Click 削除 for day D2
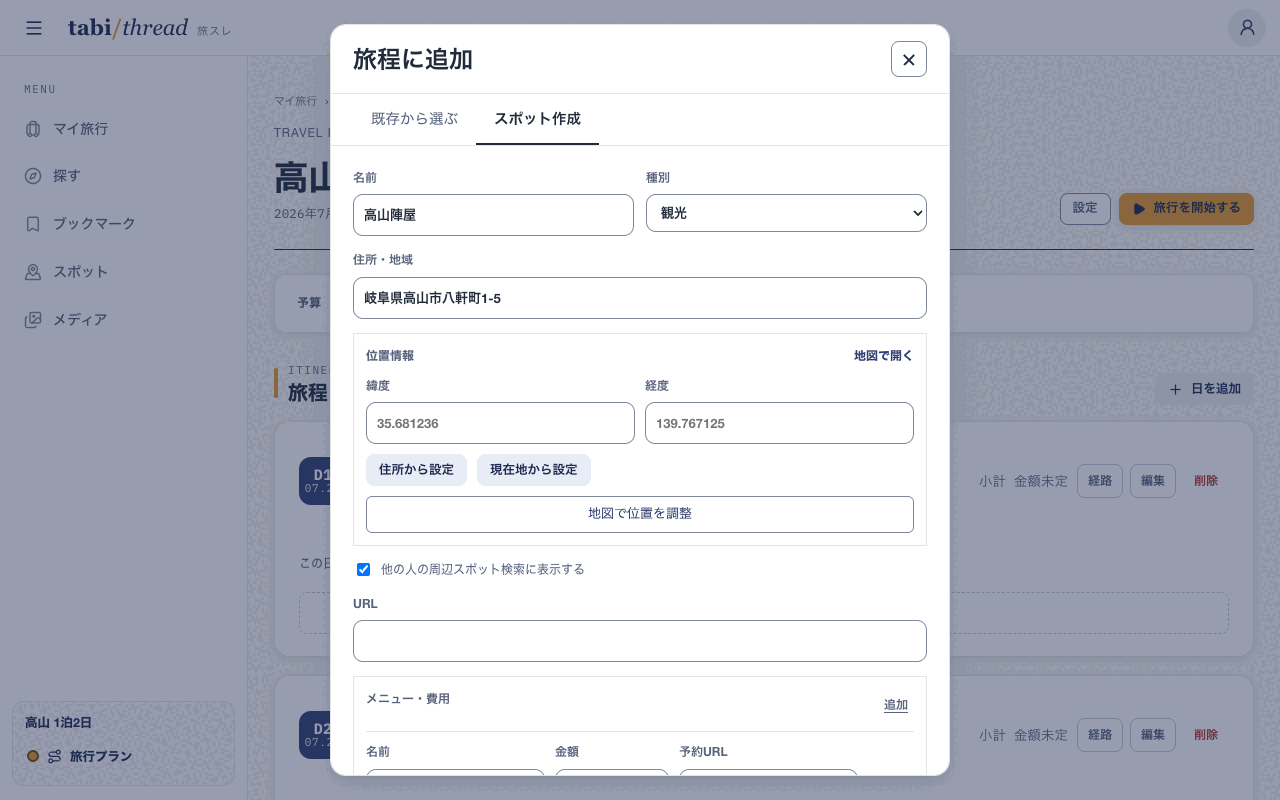The image size is (1280, 800). pyautogui.click(x=1206, y=735)
